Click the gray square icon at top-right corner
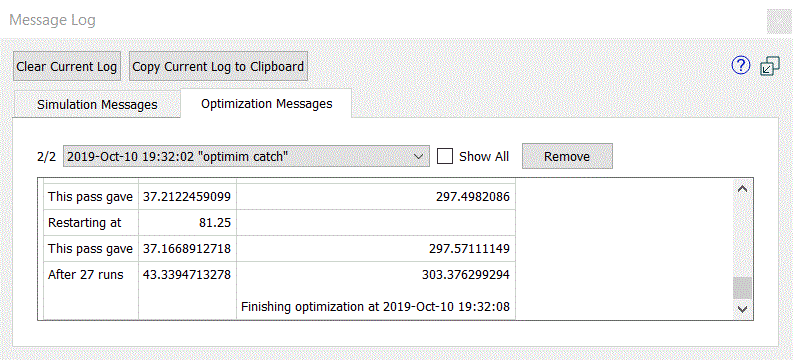This screenshot has height=360, width=793. tap(779, 21)
